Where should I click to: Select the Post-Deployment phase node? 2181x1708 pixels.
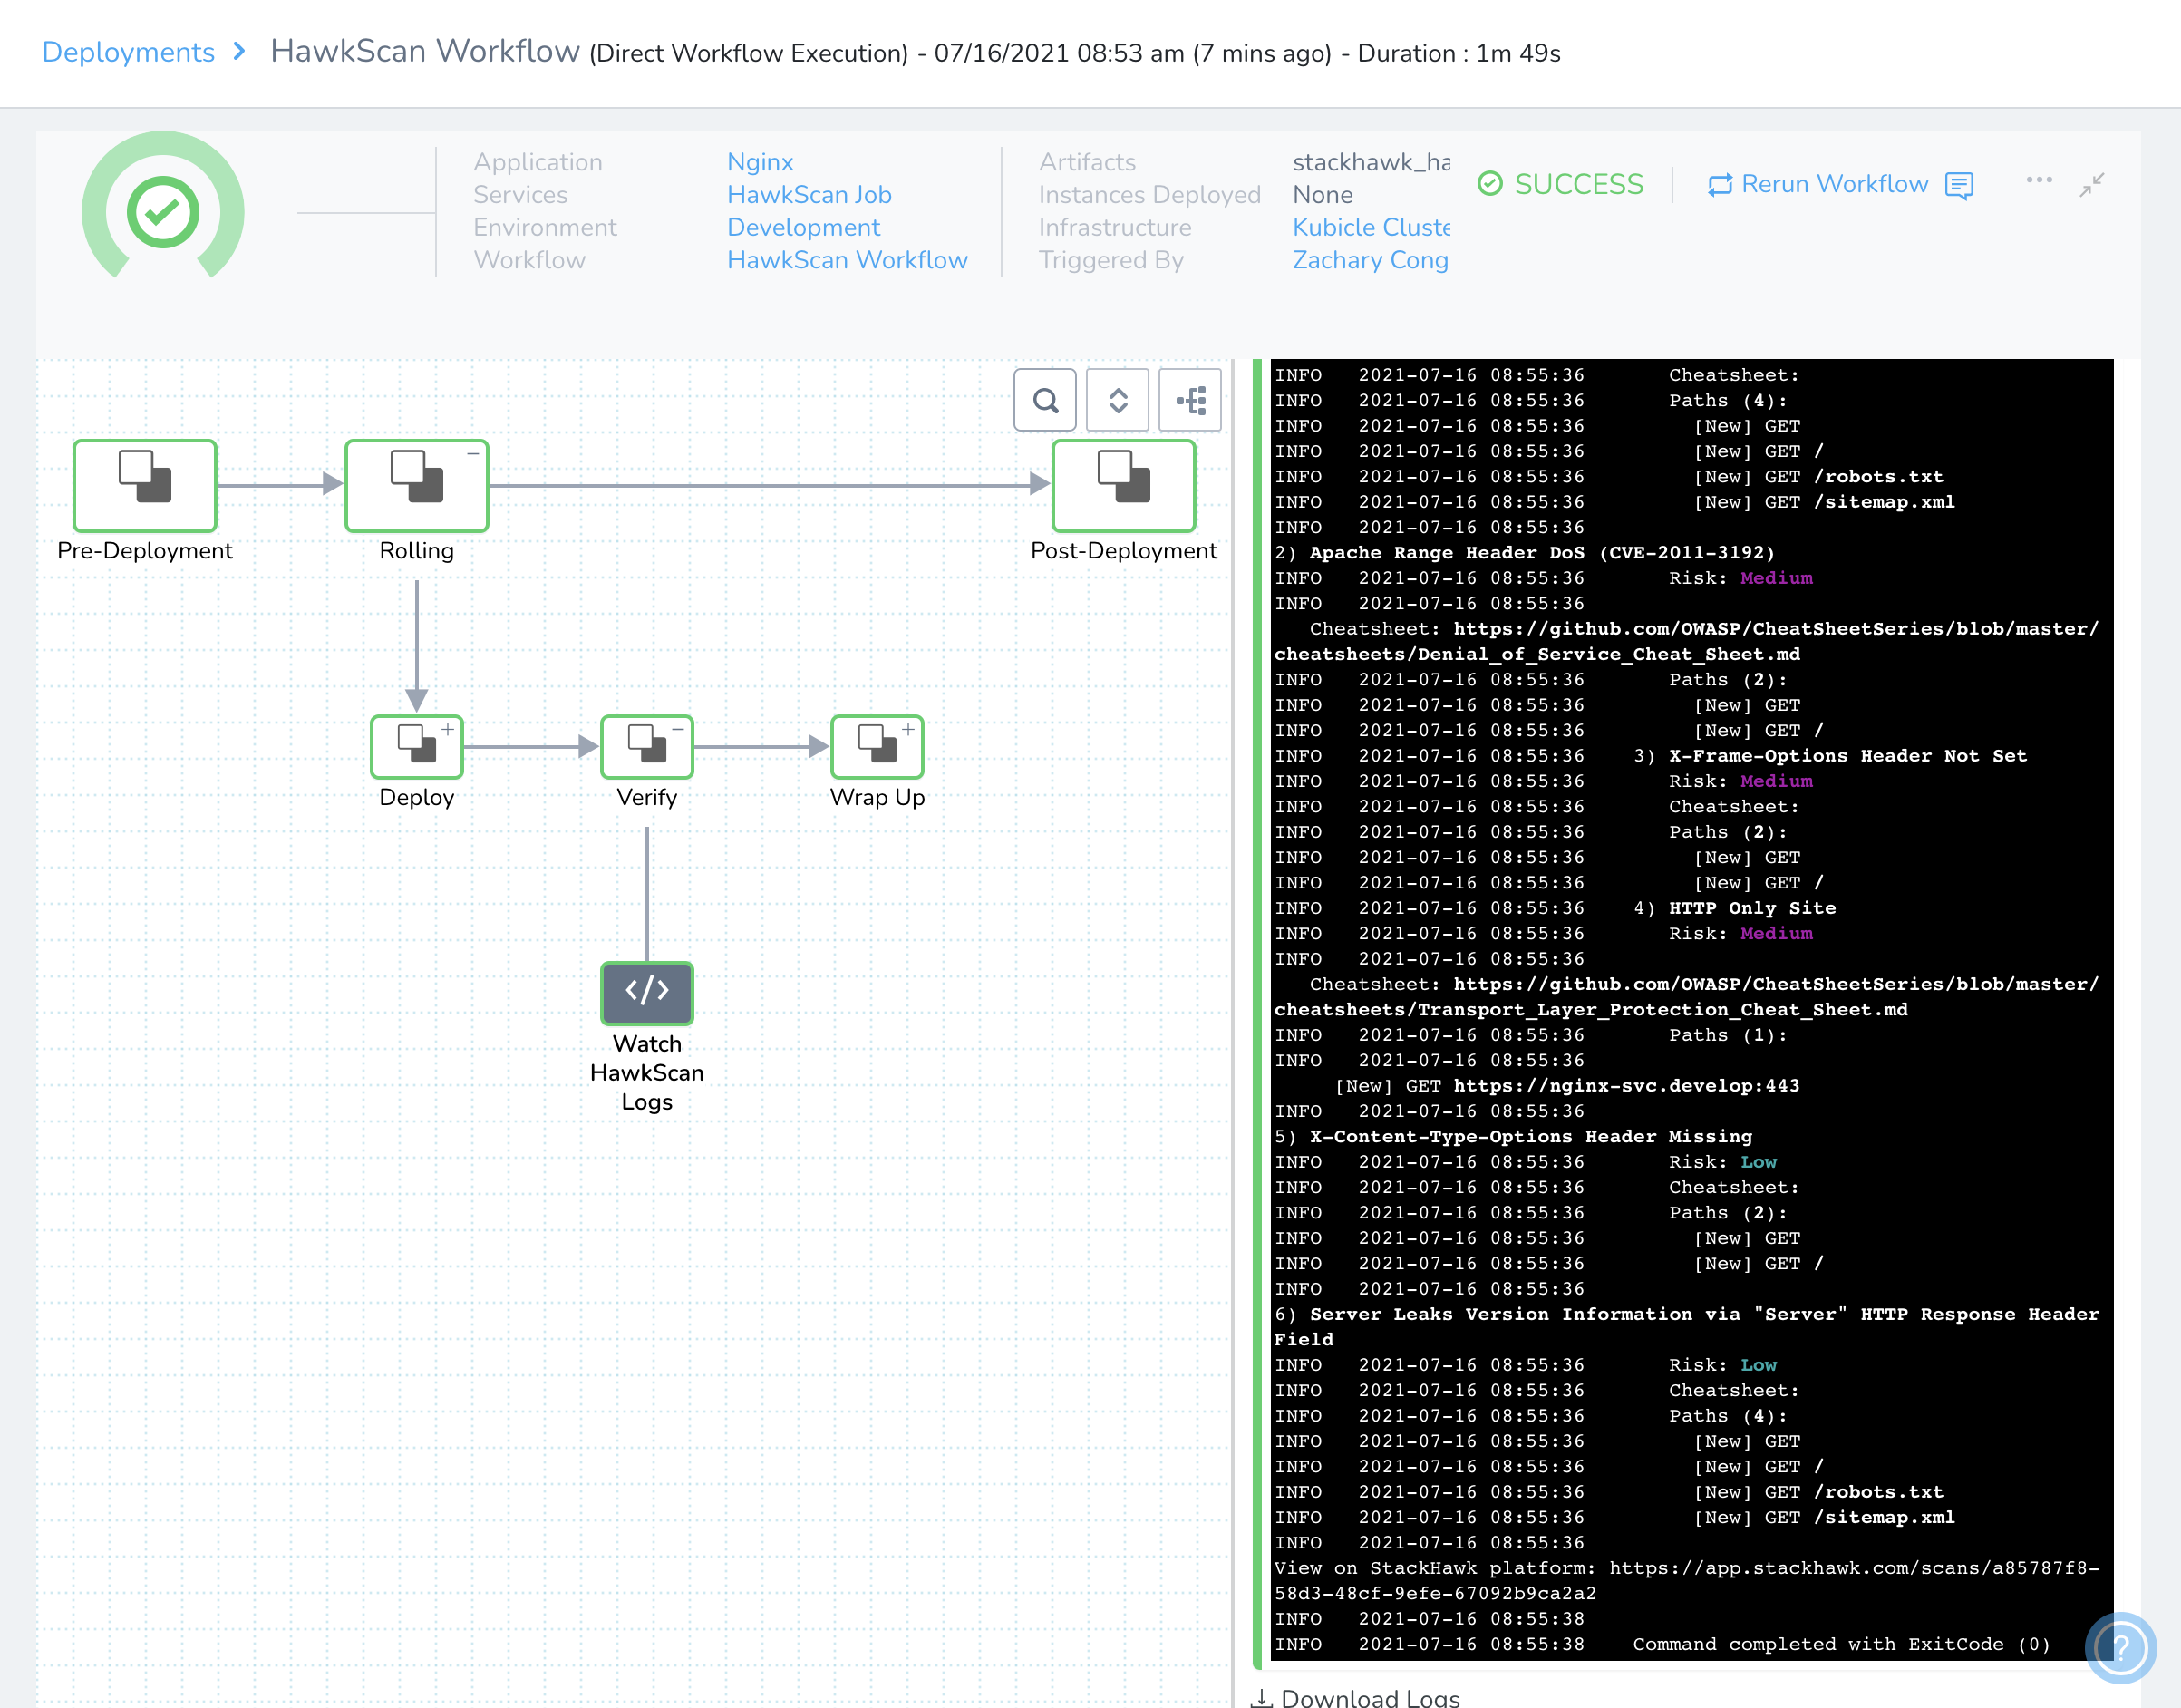click(x=1123, y=485)
